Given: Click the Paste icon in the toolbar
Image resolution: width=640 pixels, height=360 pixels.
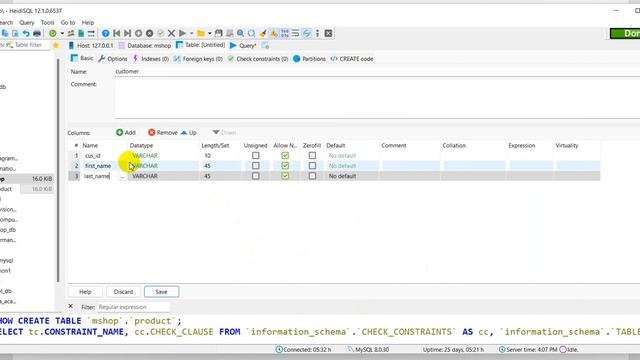Looking at the screenshot, I should pos(15,33).
